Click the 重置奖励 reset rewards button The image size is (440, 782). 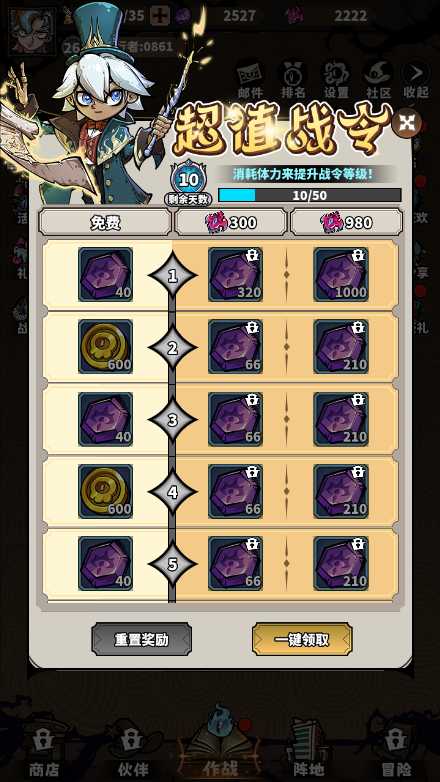(x=141, y=639)
